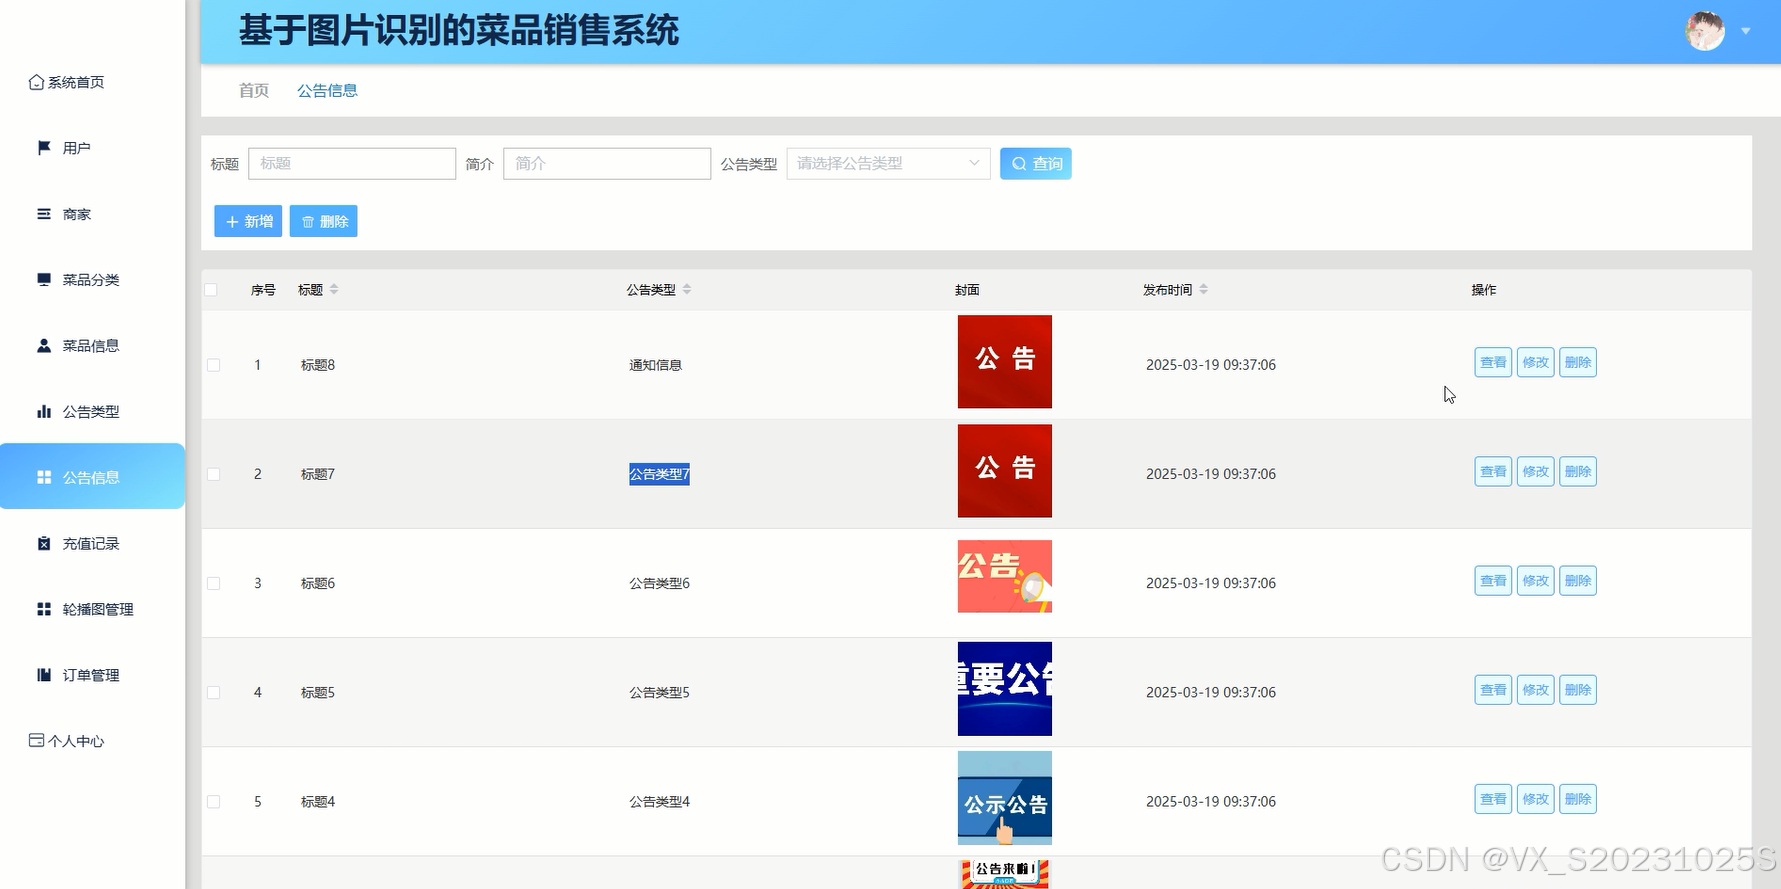Click the list icon for 商家

(x=44, y=214)
